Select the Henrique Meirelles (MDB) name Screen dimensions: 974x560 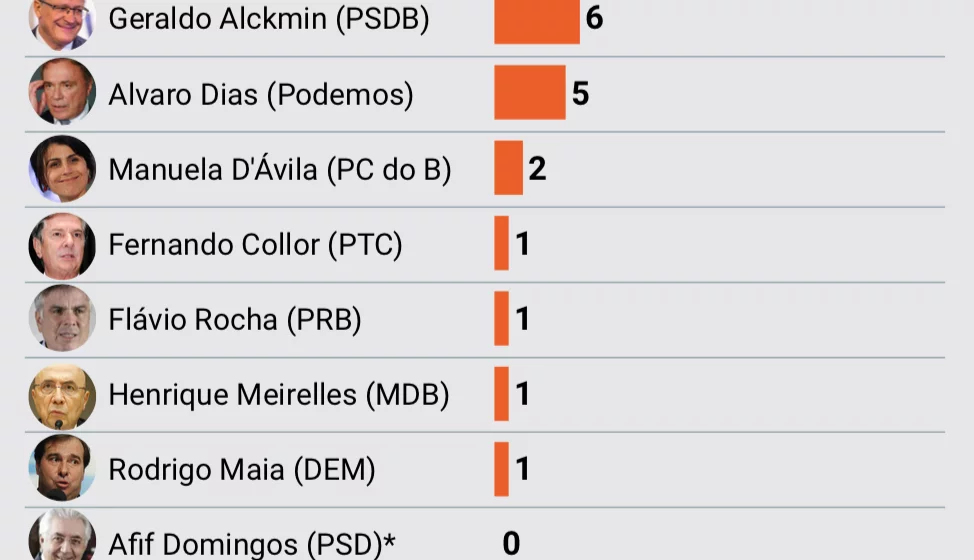[279, 395]
